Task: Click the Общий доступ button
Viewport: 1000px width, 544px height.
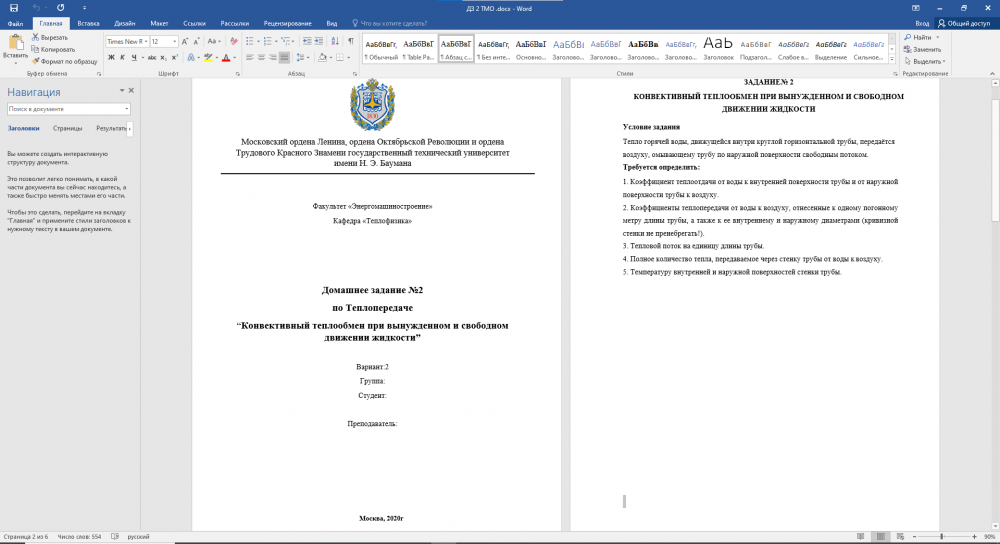Action: (964, 22)
